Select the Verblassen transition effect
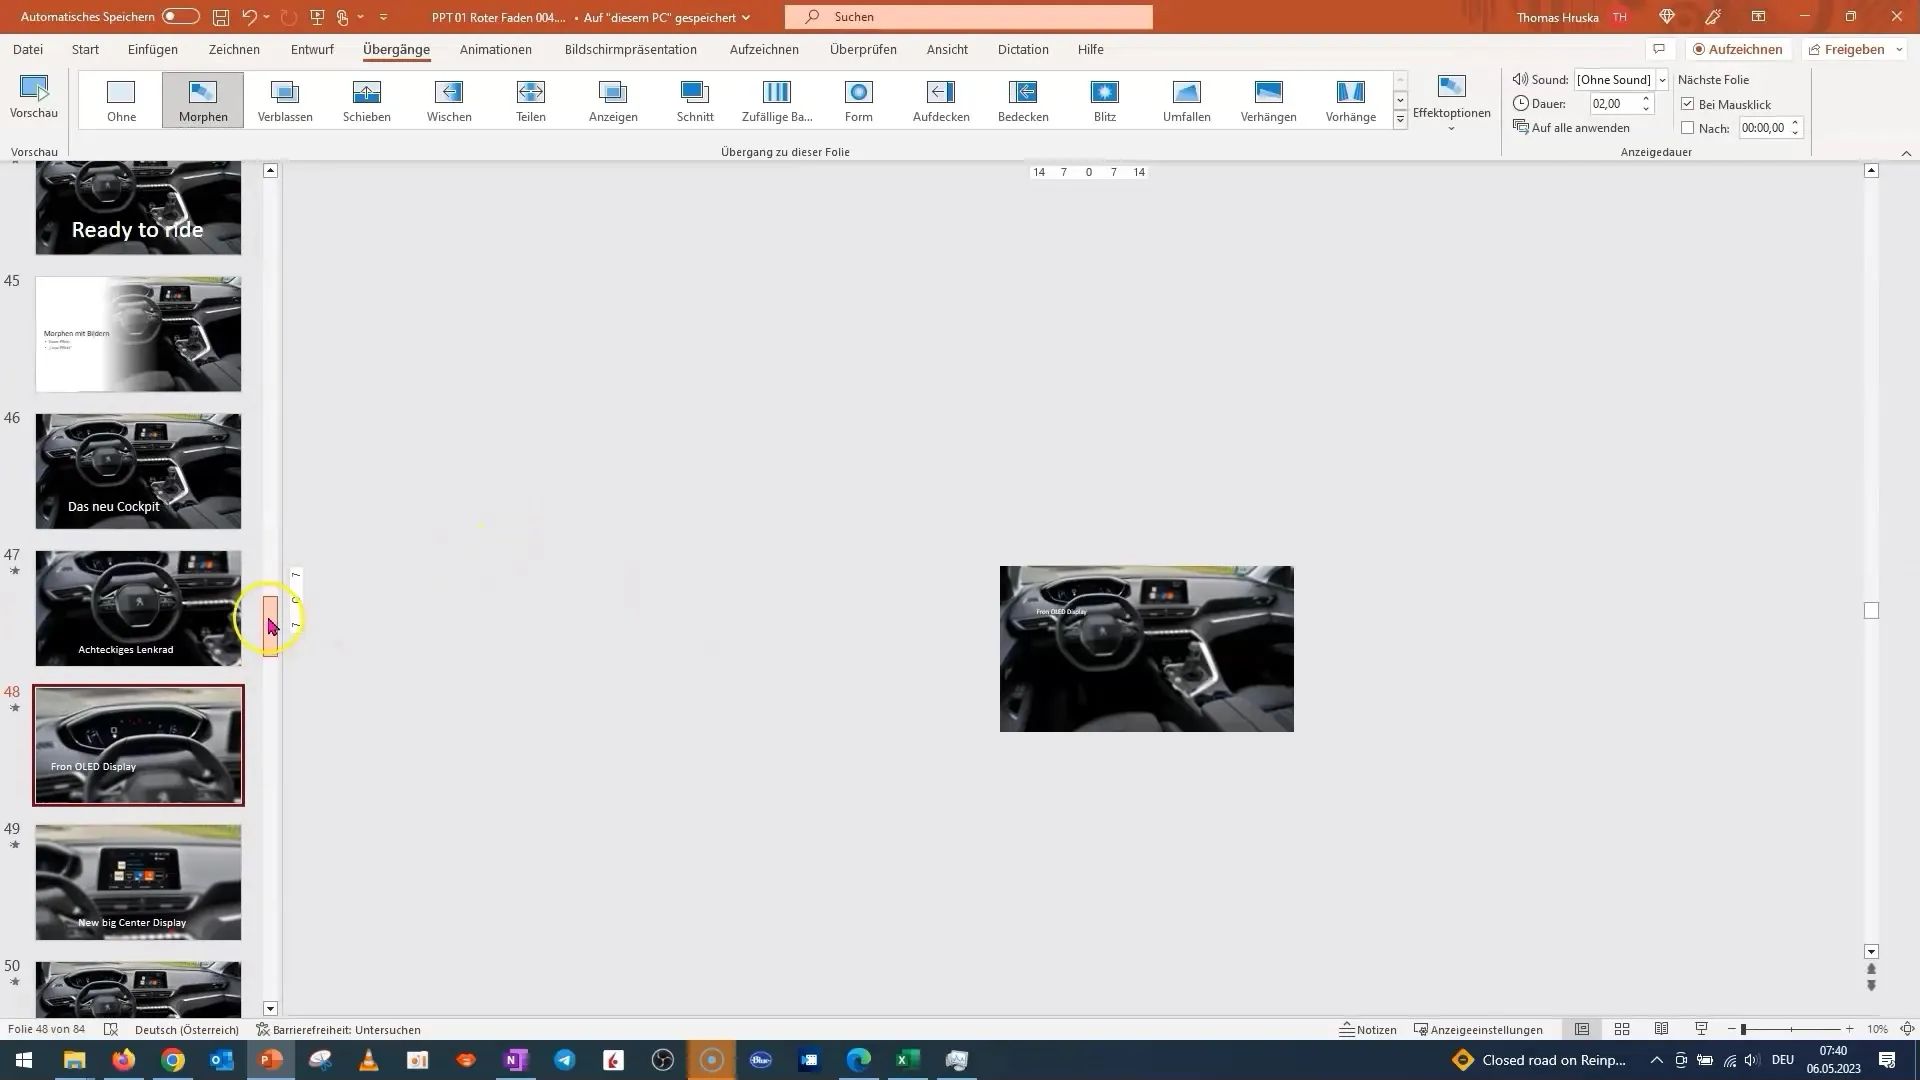The image size is (1920, 1080). 285,99
